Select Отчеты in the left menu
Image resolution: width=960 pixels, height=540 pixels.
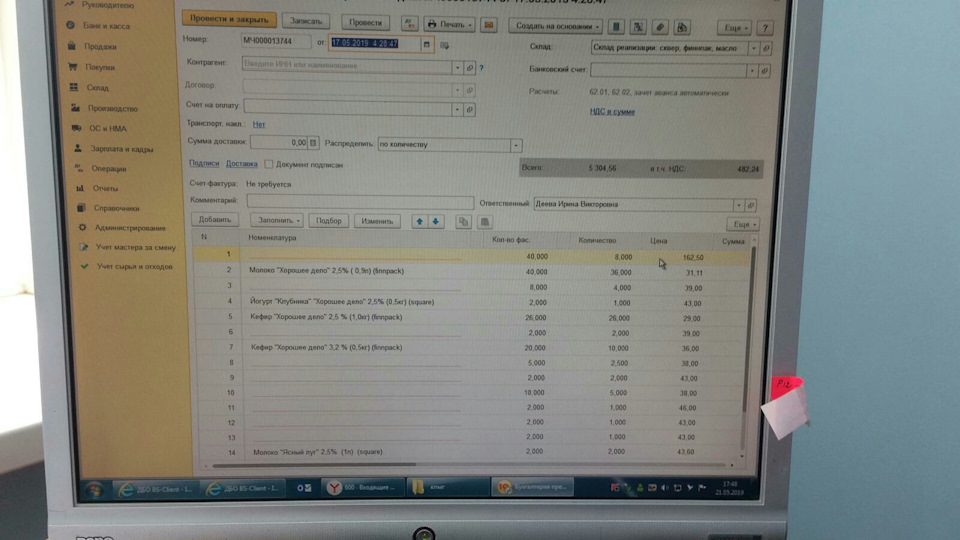click(x=105, y=189)
